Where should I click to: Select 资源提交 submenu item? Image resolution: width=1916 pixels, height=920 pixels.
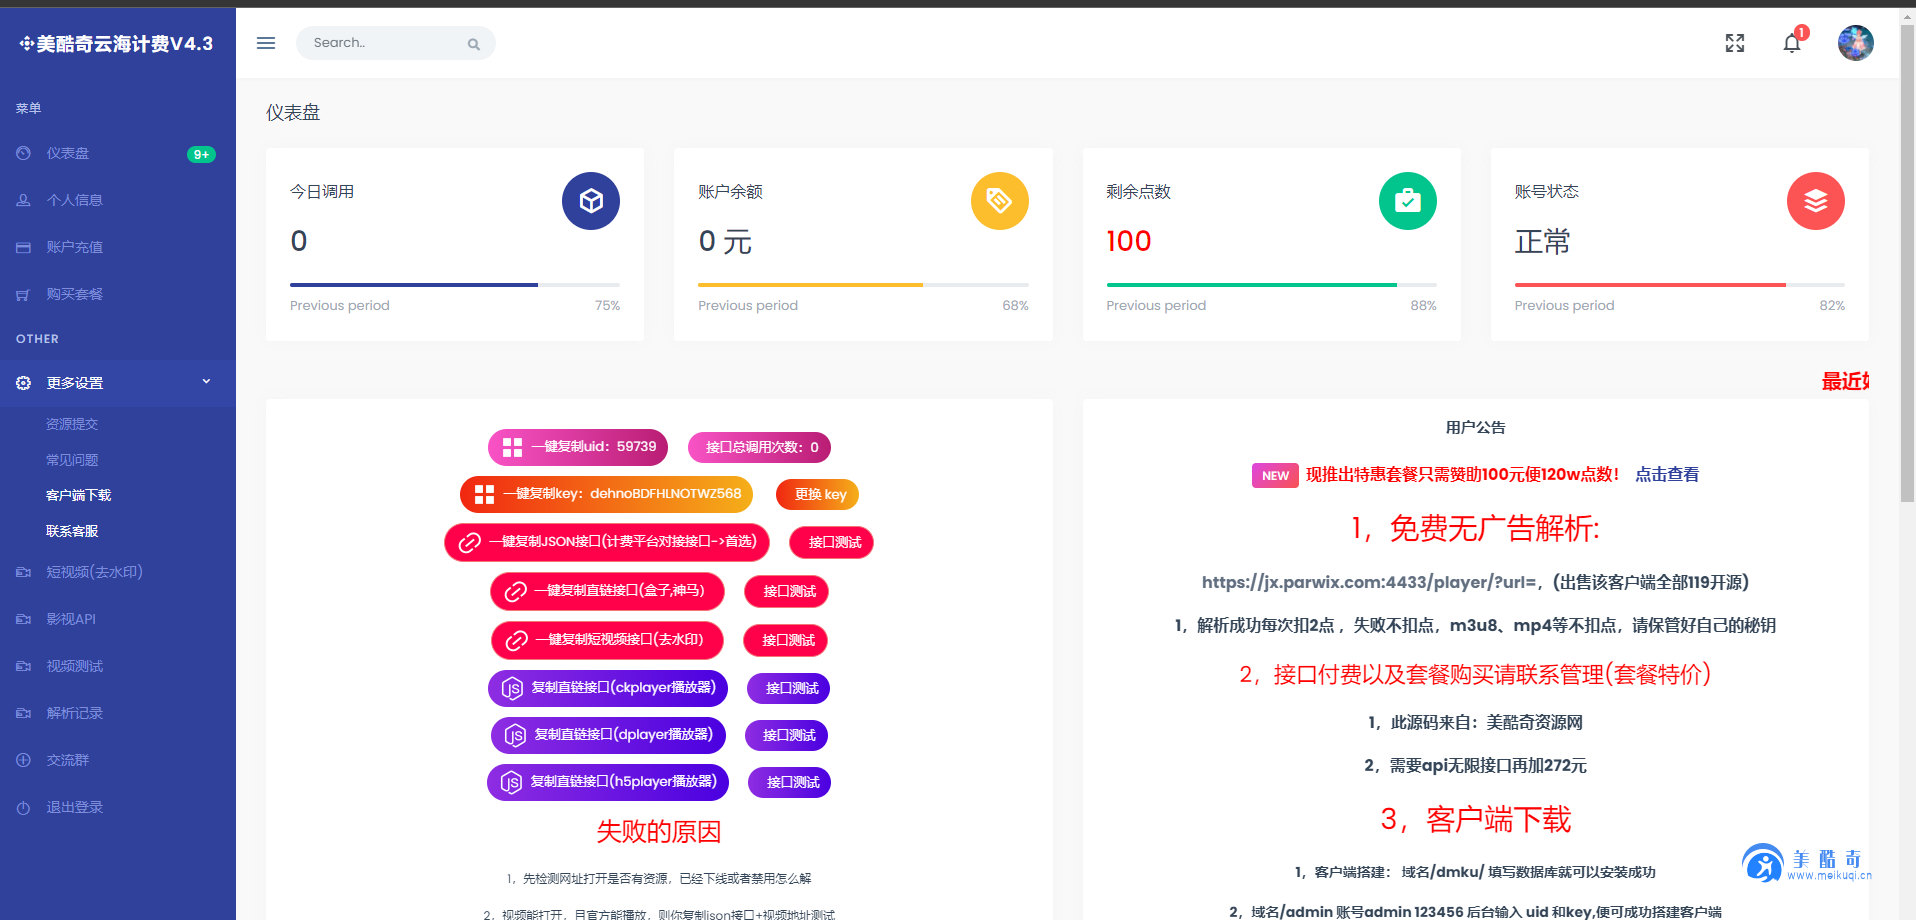pyautogui.click(x=72, y=424)
